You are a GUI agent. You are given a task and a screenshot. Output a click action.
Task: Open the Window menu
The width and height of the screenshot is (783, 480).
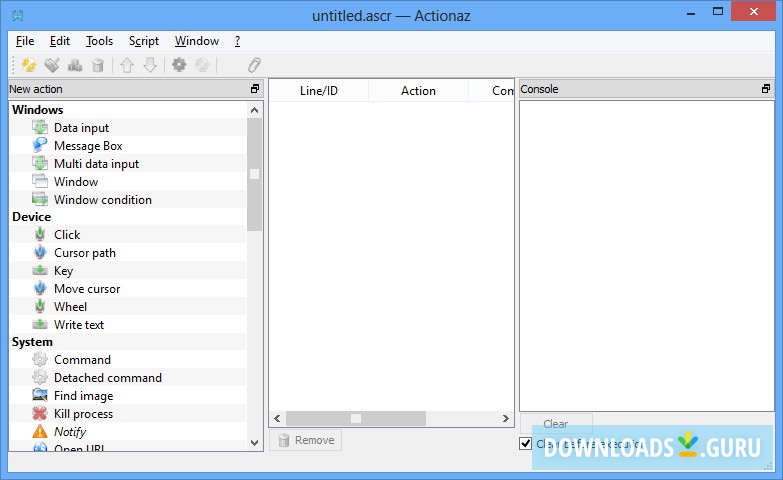click(x=197, y=41)
